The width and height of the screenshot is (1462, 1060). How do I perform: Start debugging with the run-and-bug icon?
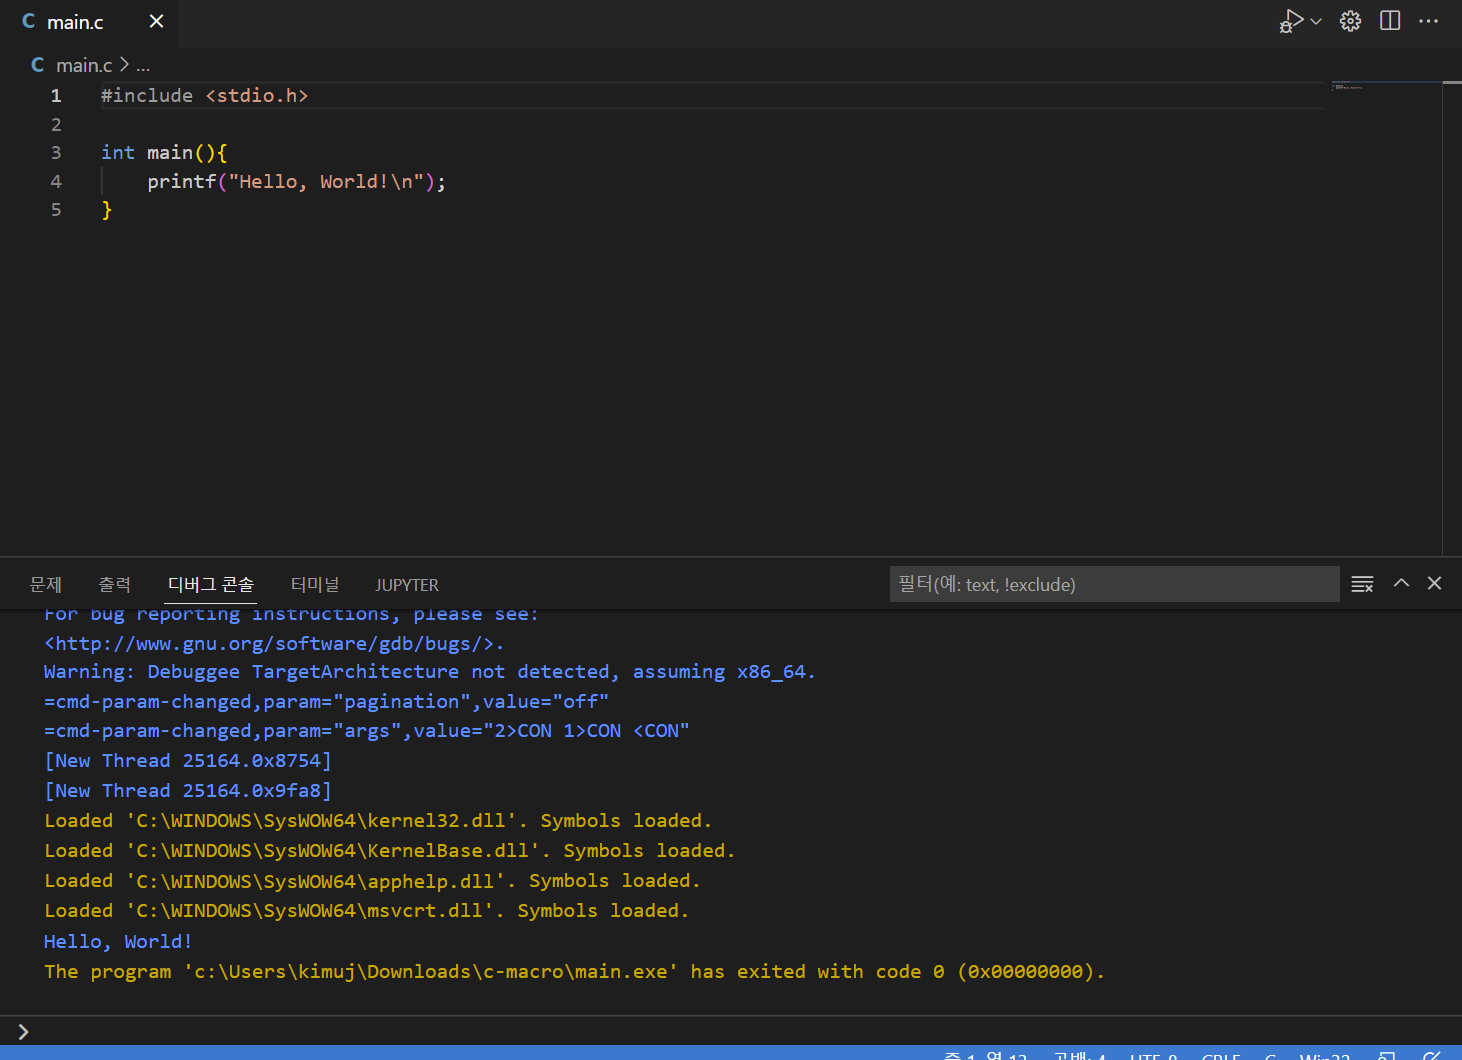[1292, 20]
